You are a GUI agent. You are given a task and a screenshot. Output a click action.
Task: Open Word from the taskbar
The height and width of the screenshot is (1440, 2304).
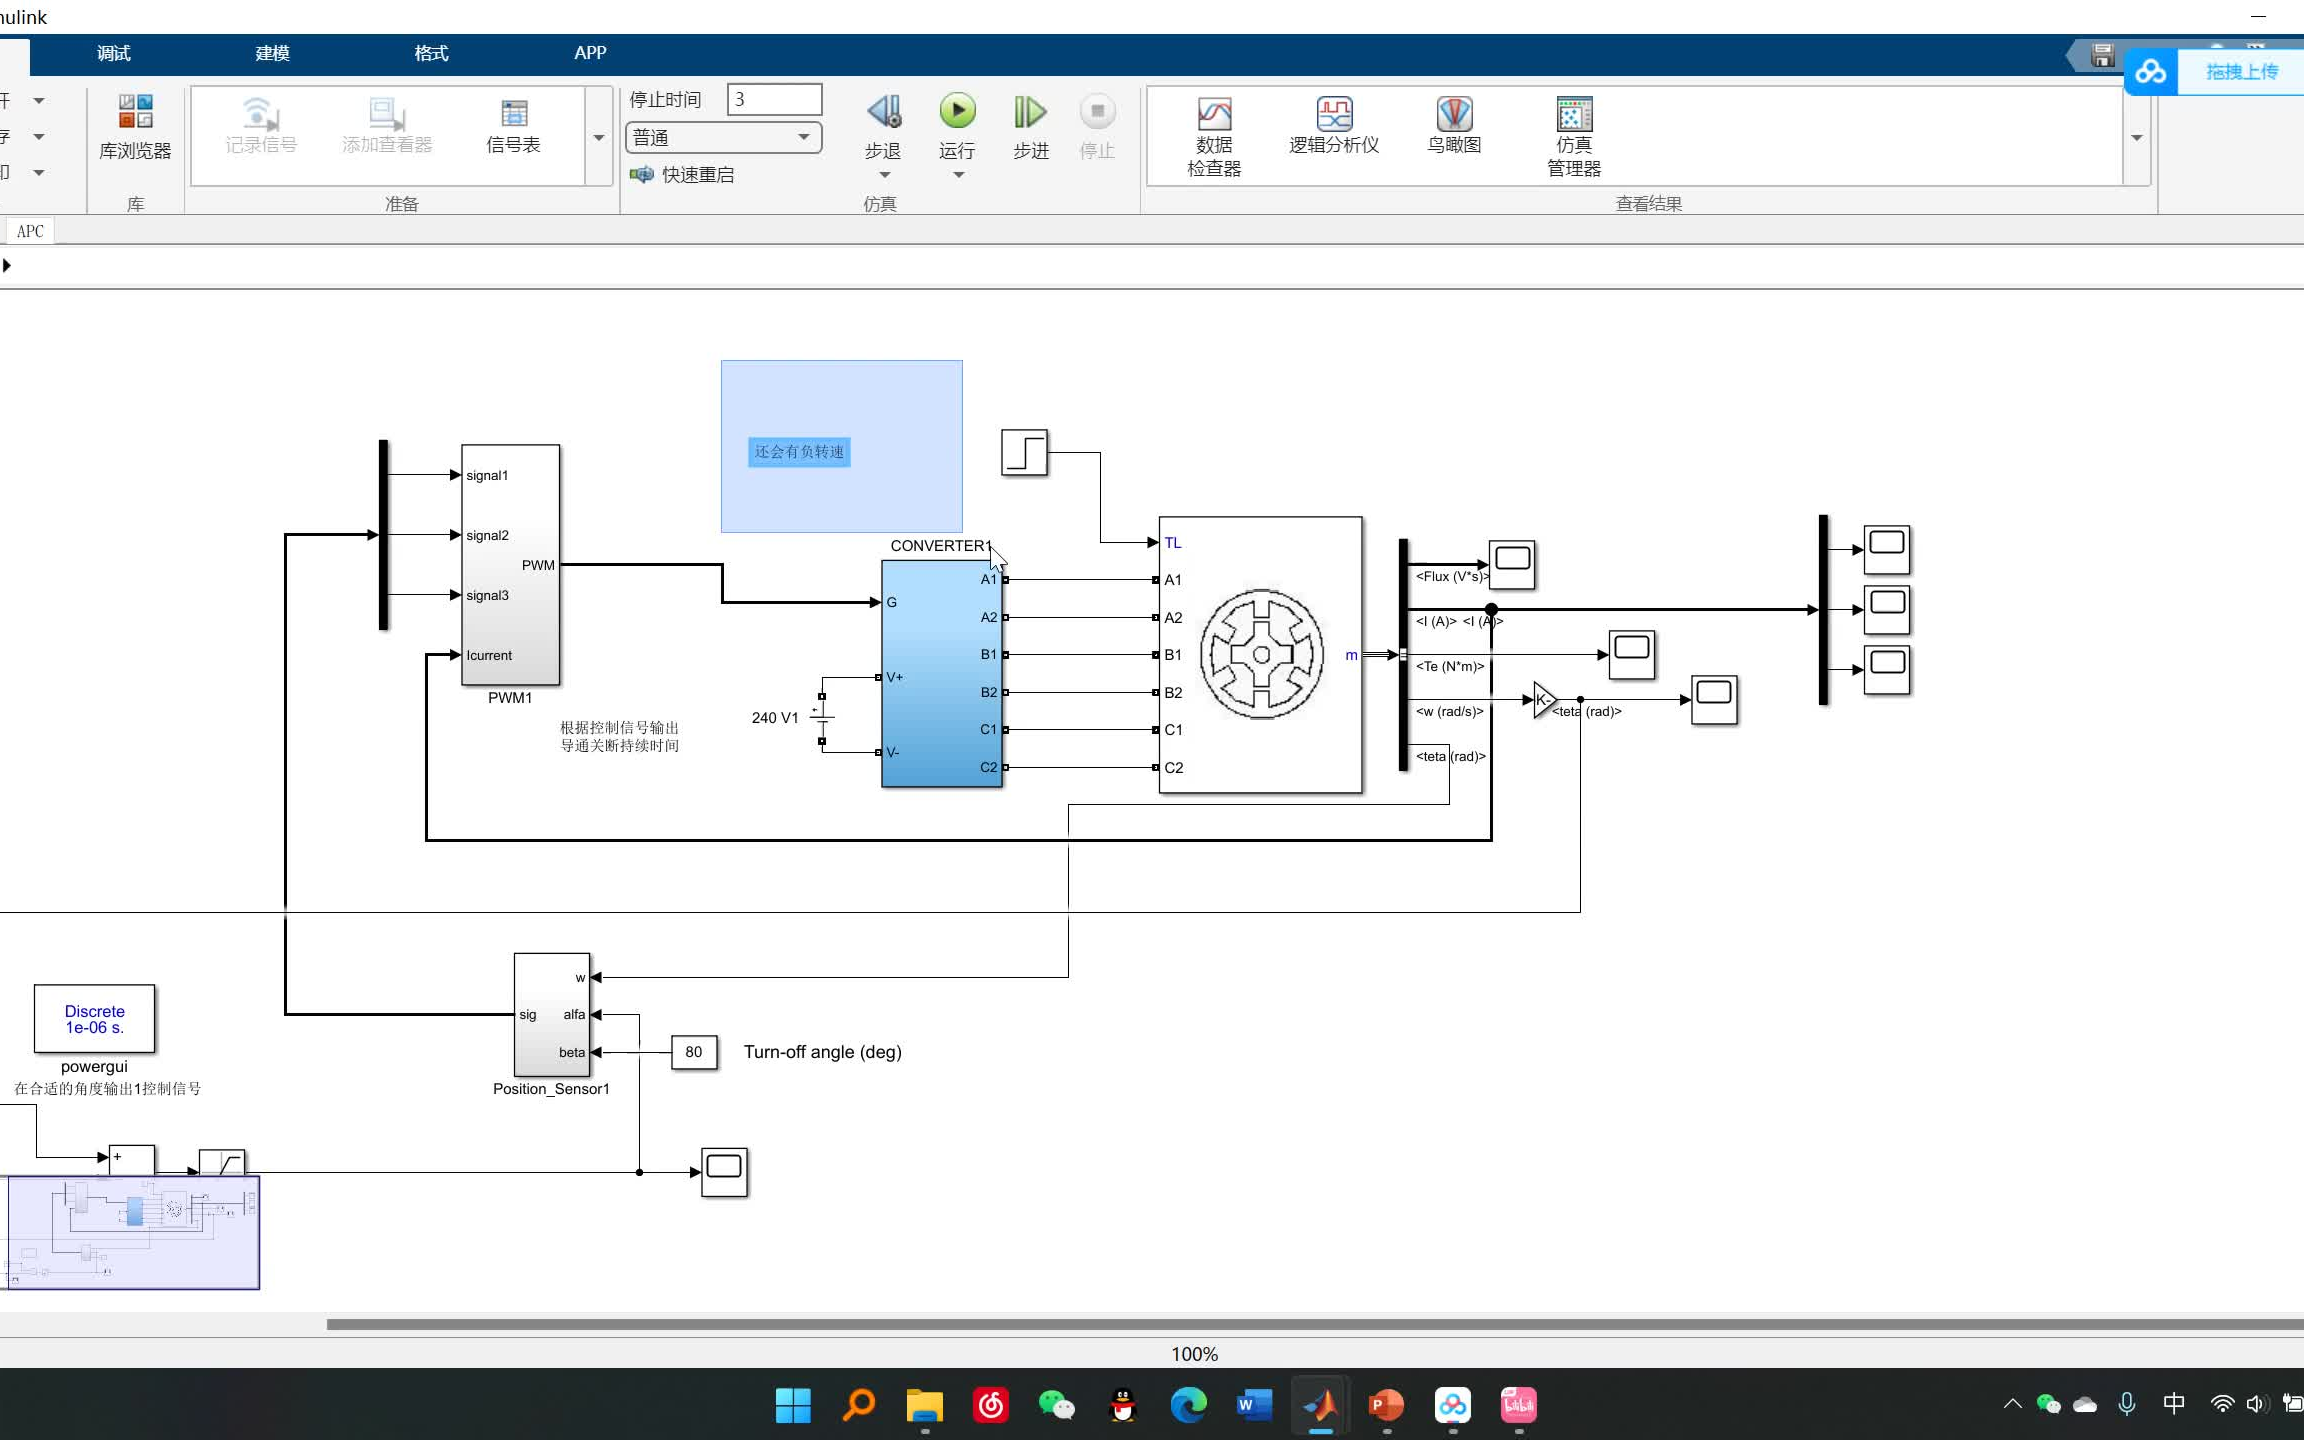coord(1255,1405)
